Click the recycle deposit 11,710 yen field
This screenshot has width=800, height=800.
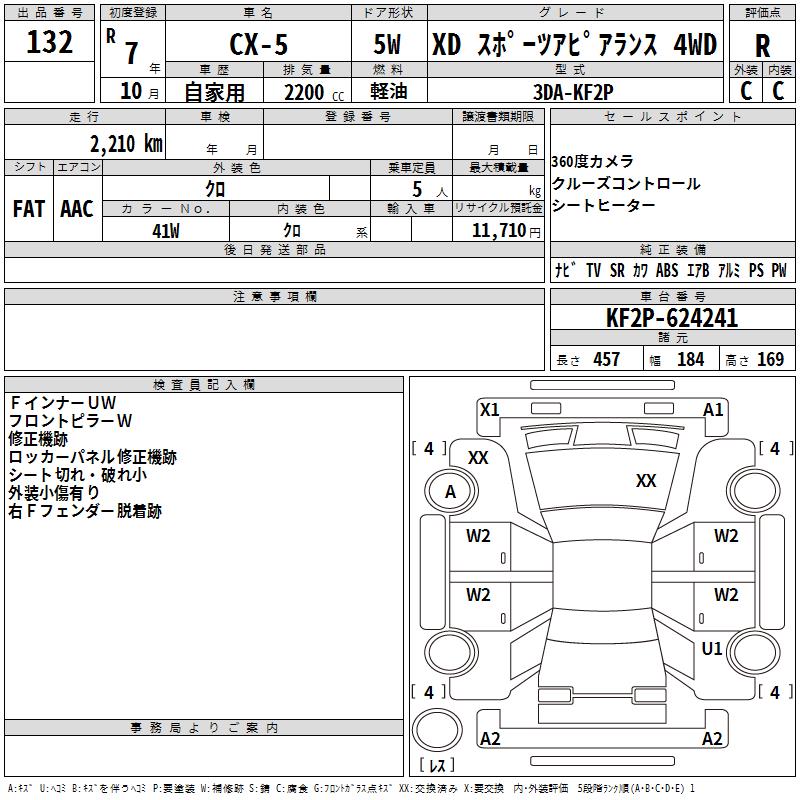[498, 230]
